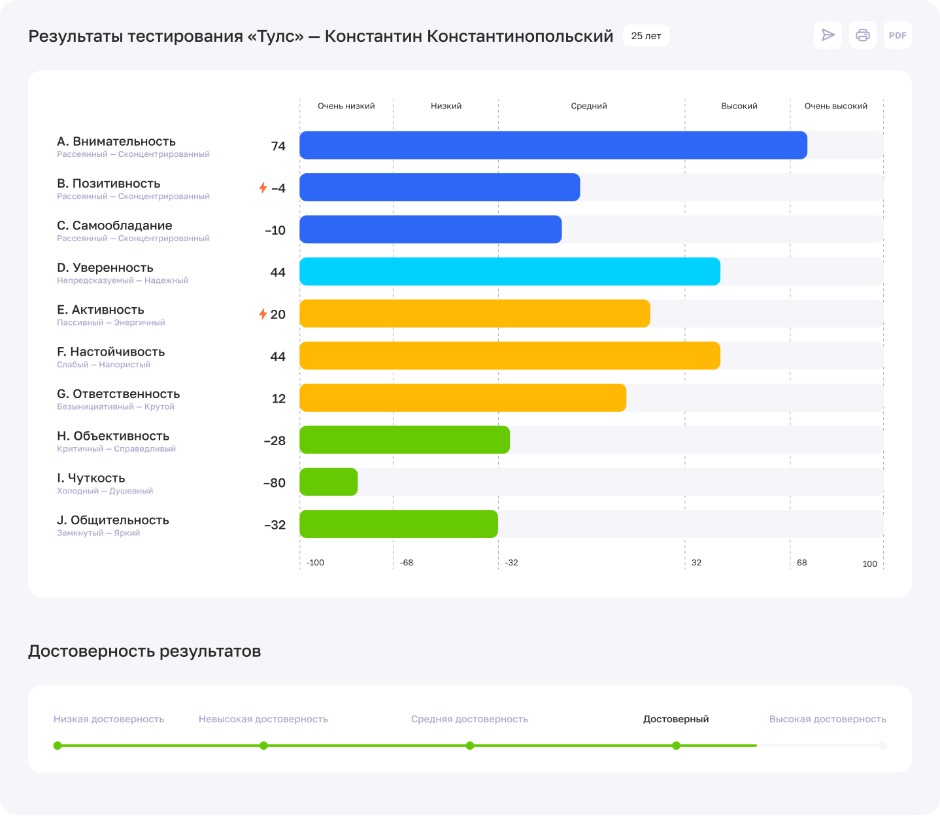The width and height of the screenshot is (940, 834).
Task: Click the «C. Самообладание» scale label
Action: click(114, 226)
